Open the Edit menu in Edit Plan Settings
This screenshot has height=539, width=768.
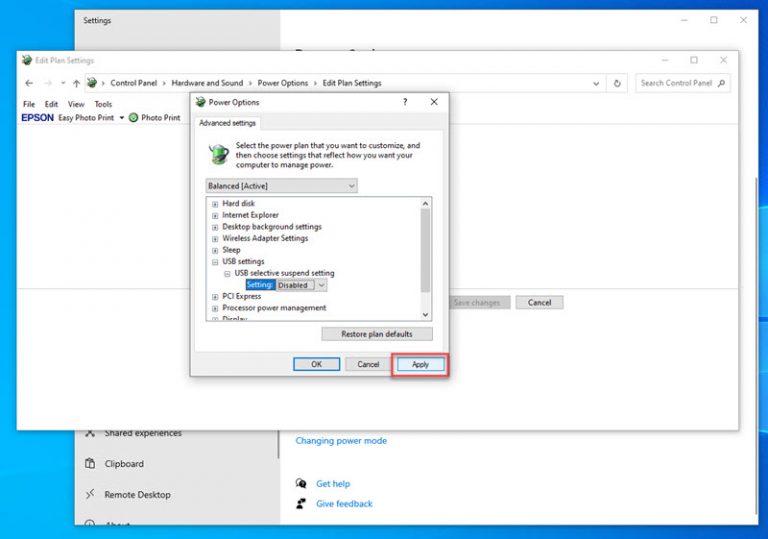tap(51, 104)
